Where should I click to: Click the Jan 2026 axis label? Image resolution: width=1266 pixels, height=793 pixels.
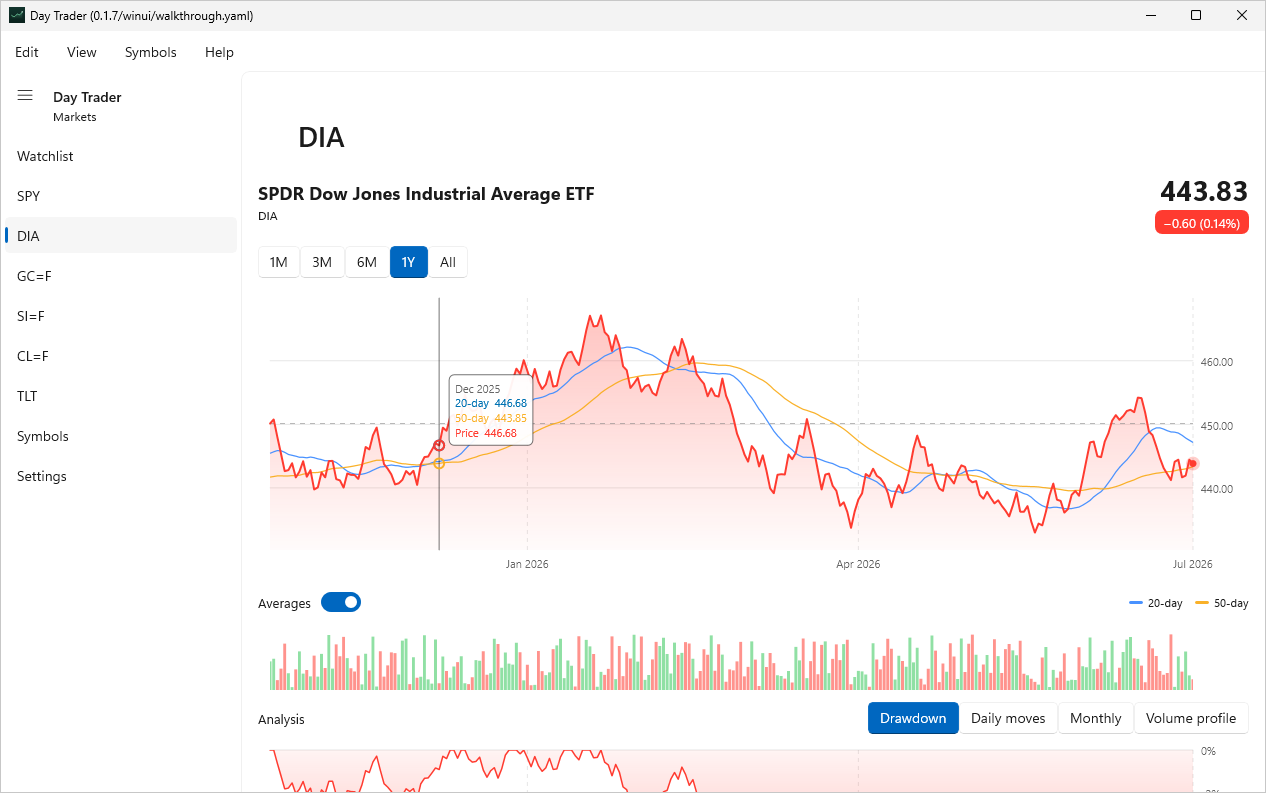(x=527, y=564)
